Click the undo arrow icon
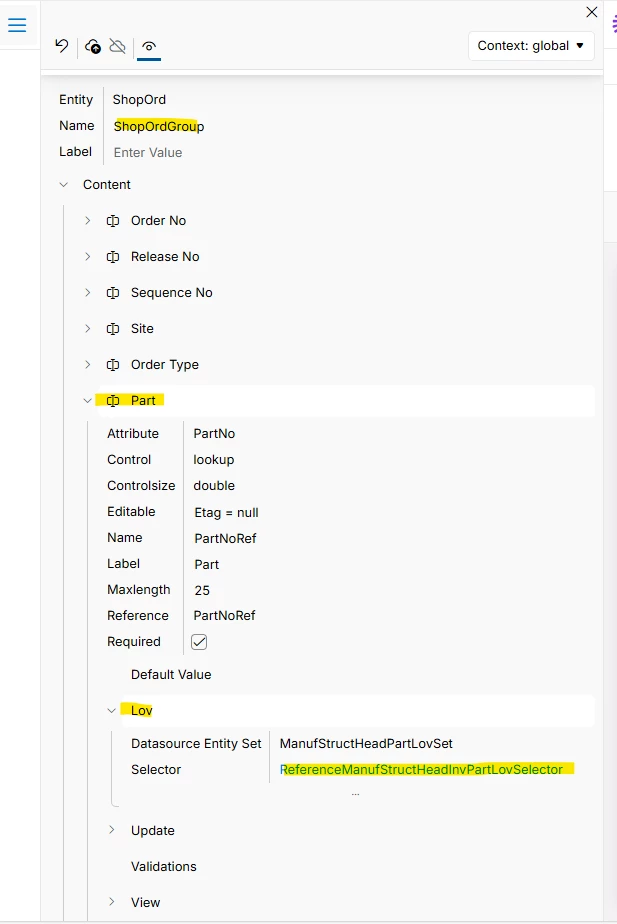This screenshot has height=924, width=617. click(62, 46)
